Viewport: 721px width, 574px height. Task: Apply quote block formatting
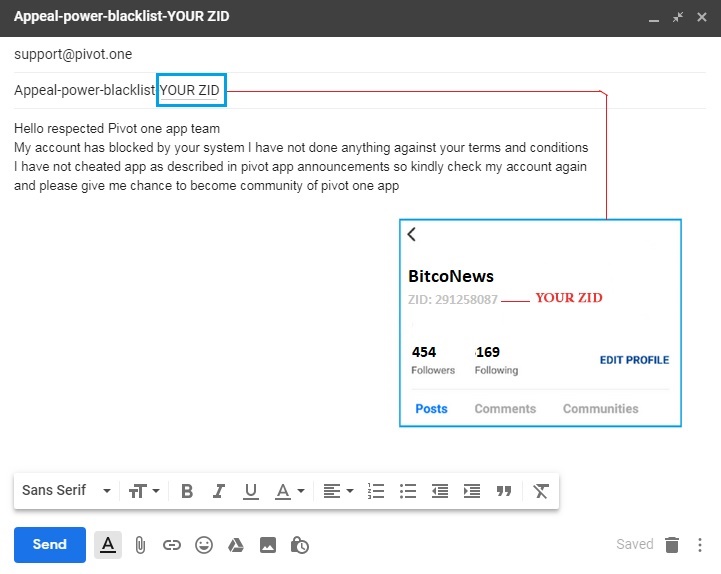point(504,491)
